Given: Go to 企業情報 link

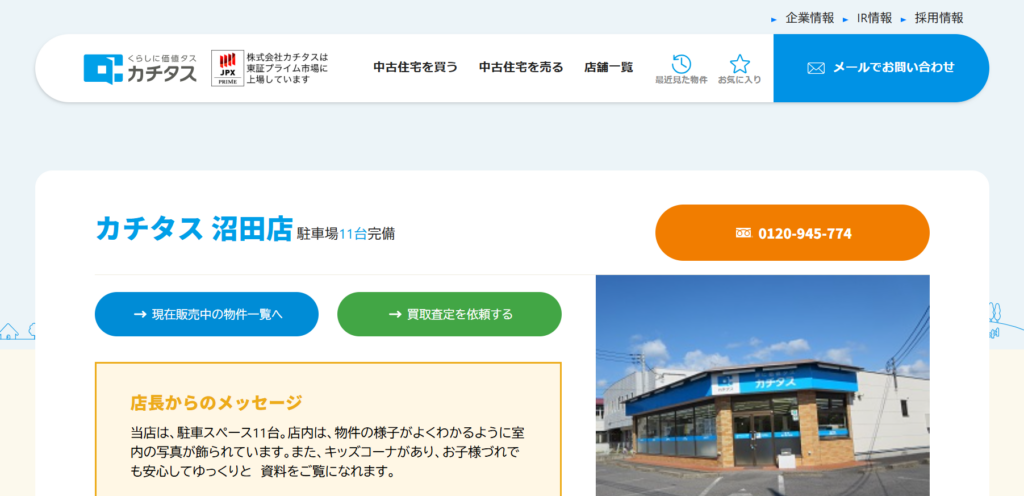Looking at the screenshot, I should pyautogui.click(x=809, y=18).
